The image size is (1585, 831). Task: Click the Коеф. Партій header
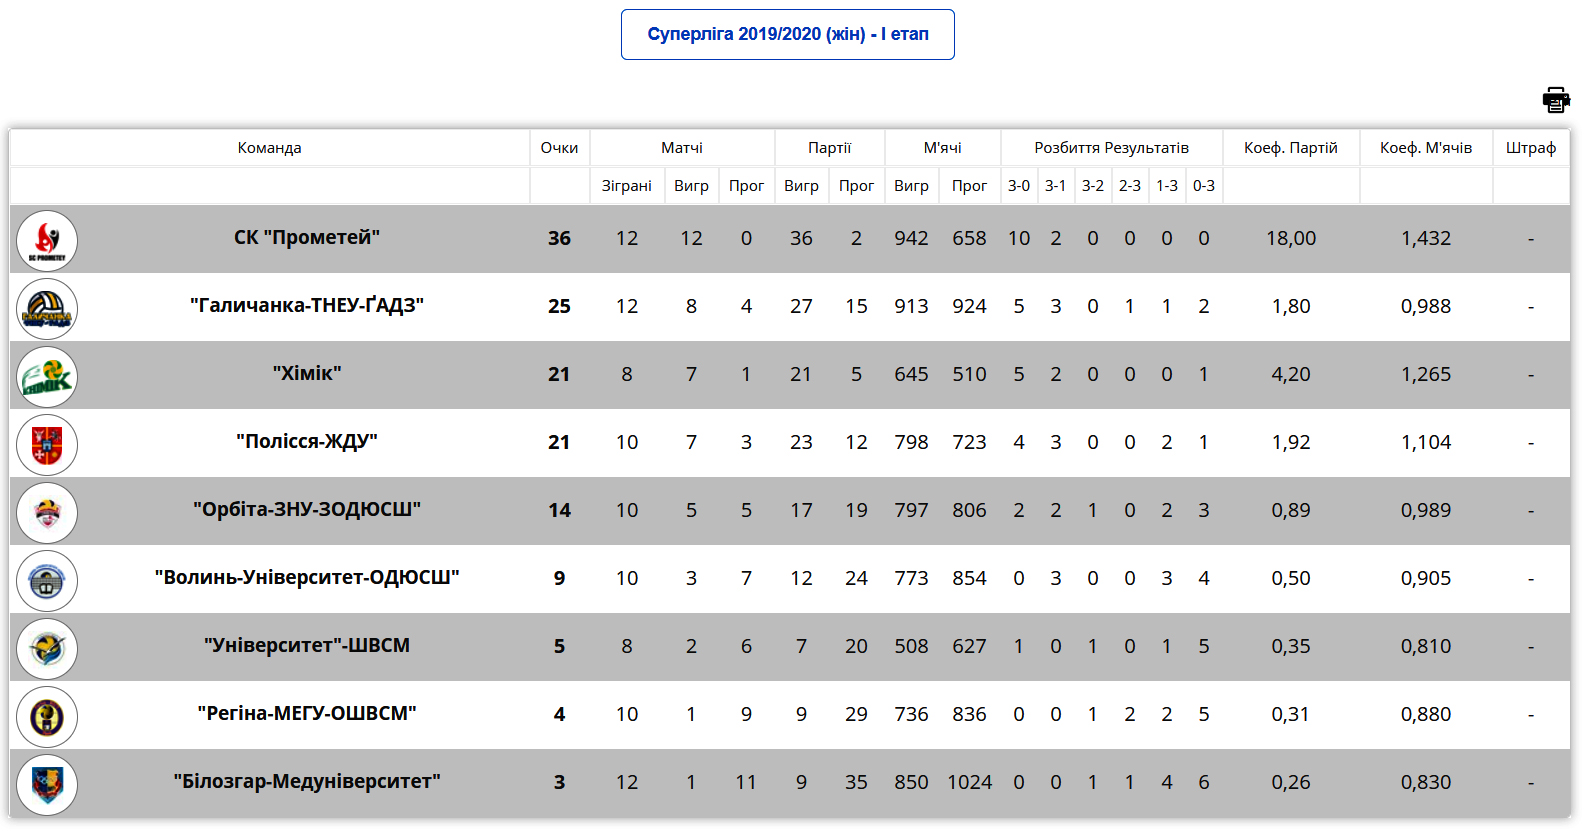point(1291,148)
